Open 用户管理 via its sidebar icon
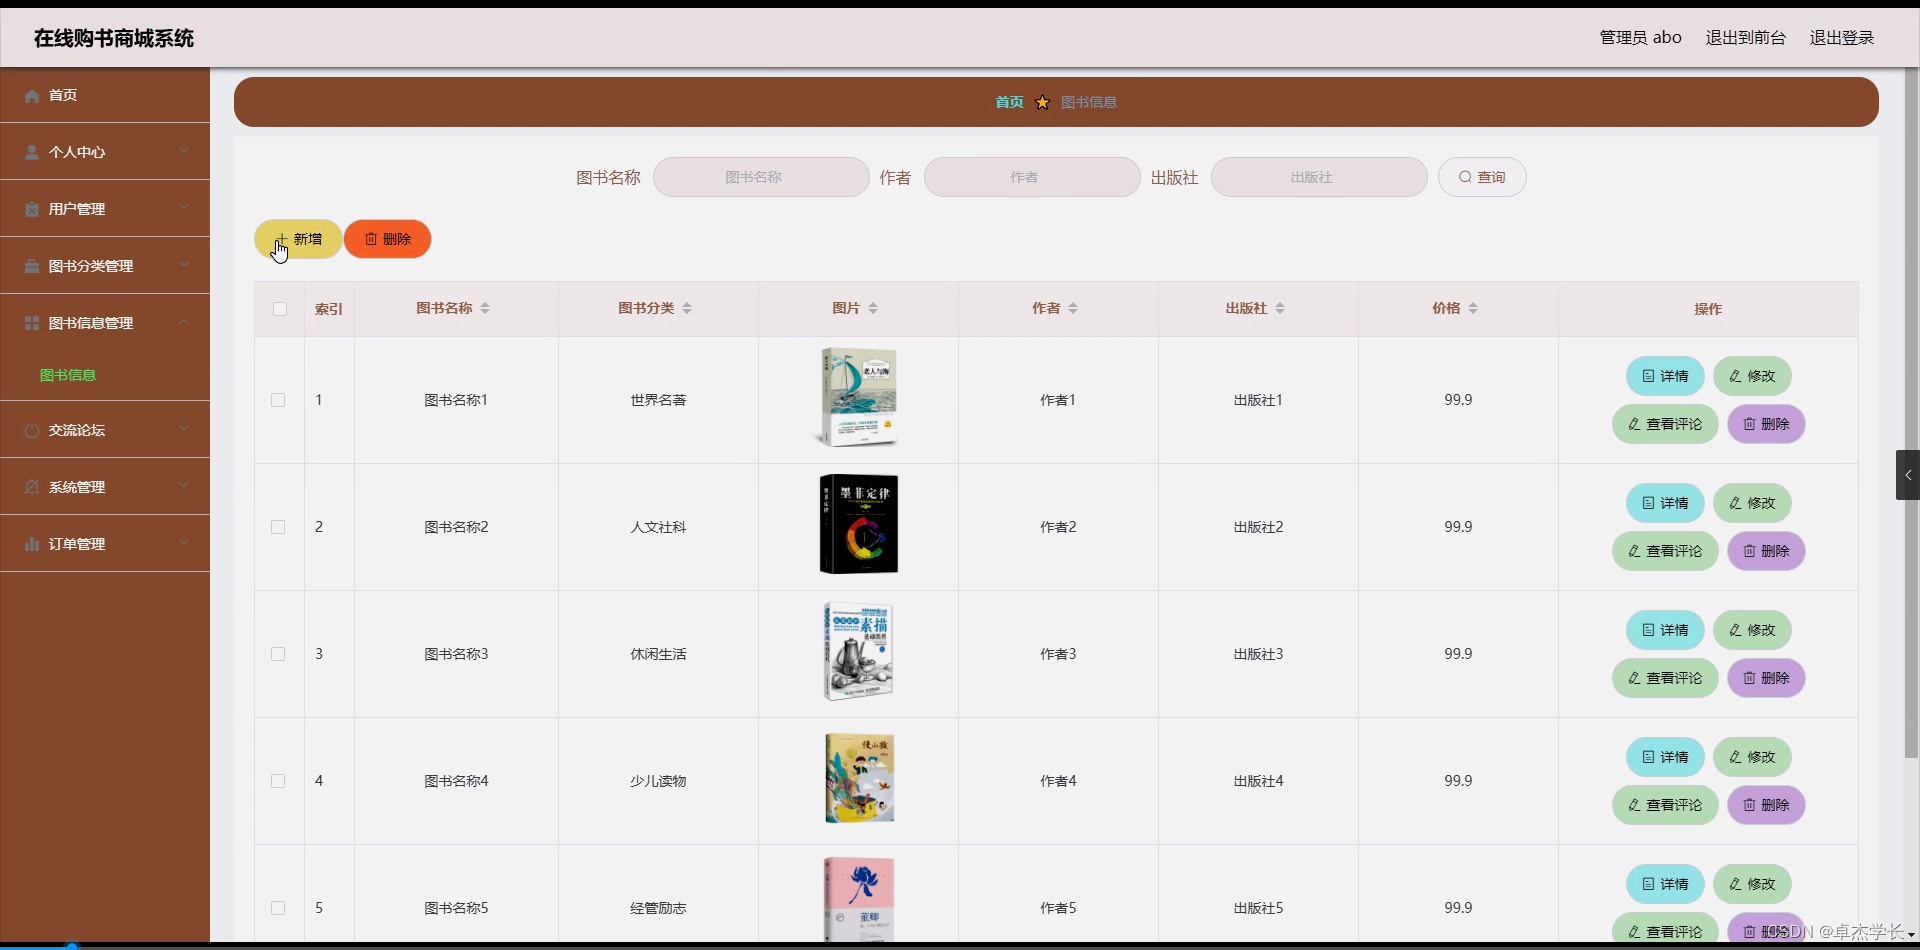Viewport: 1920px width, 950px height. click(31, 208)
